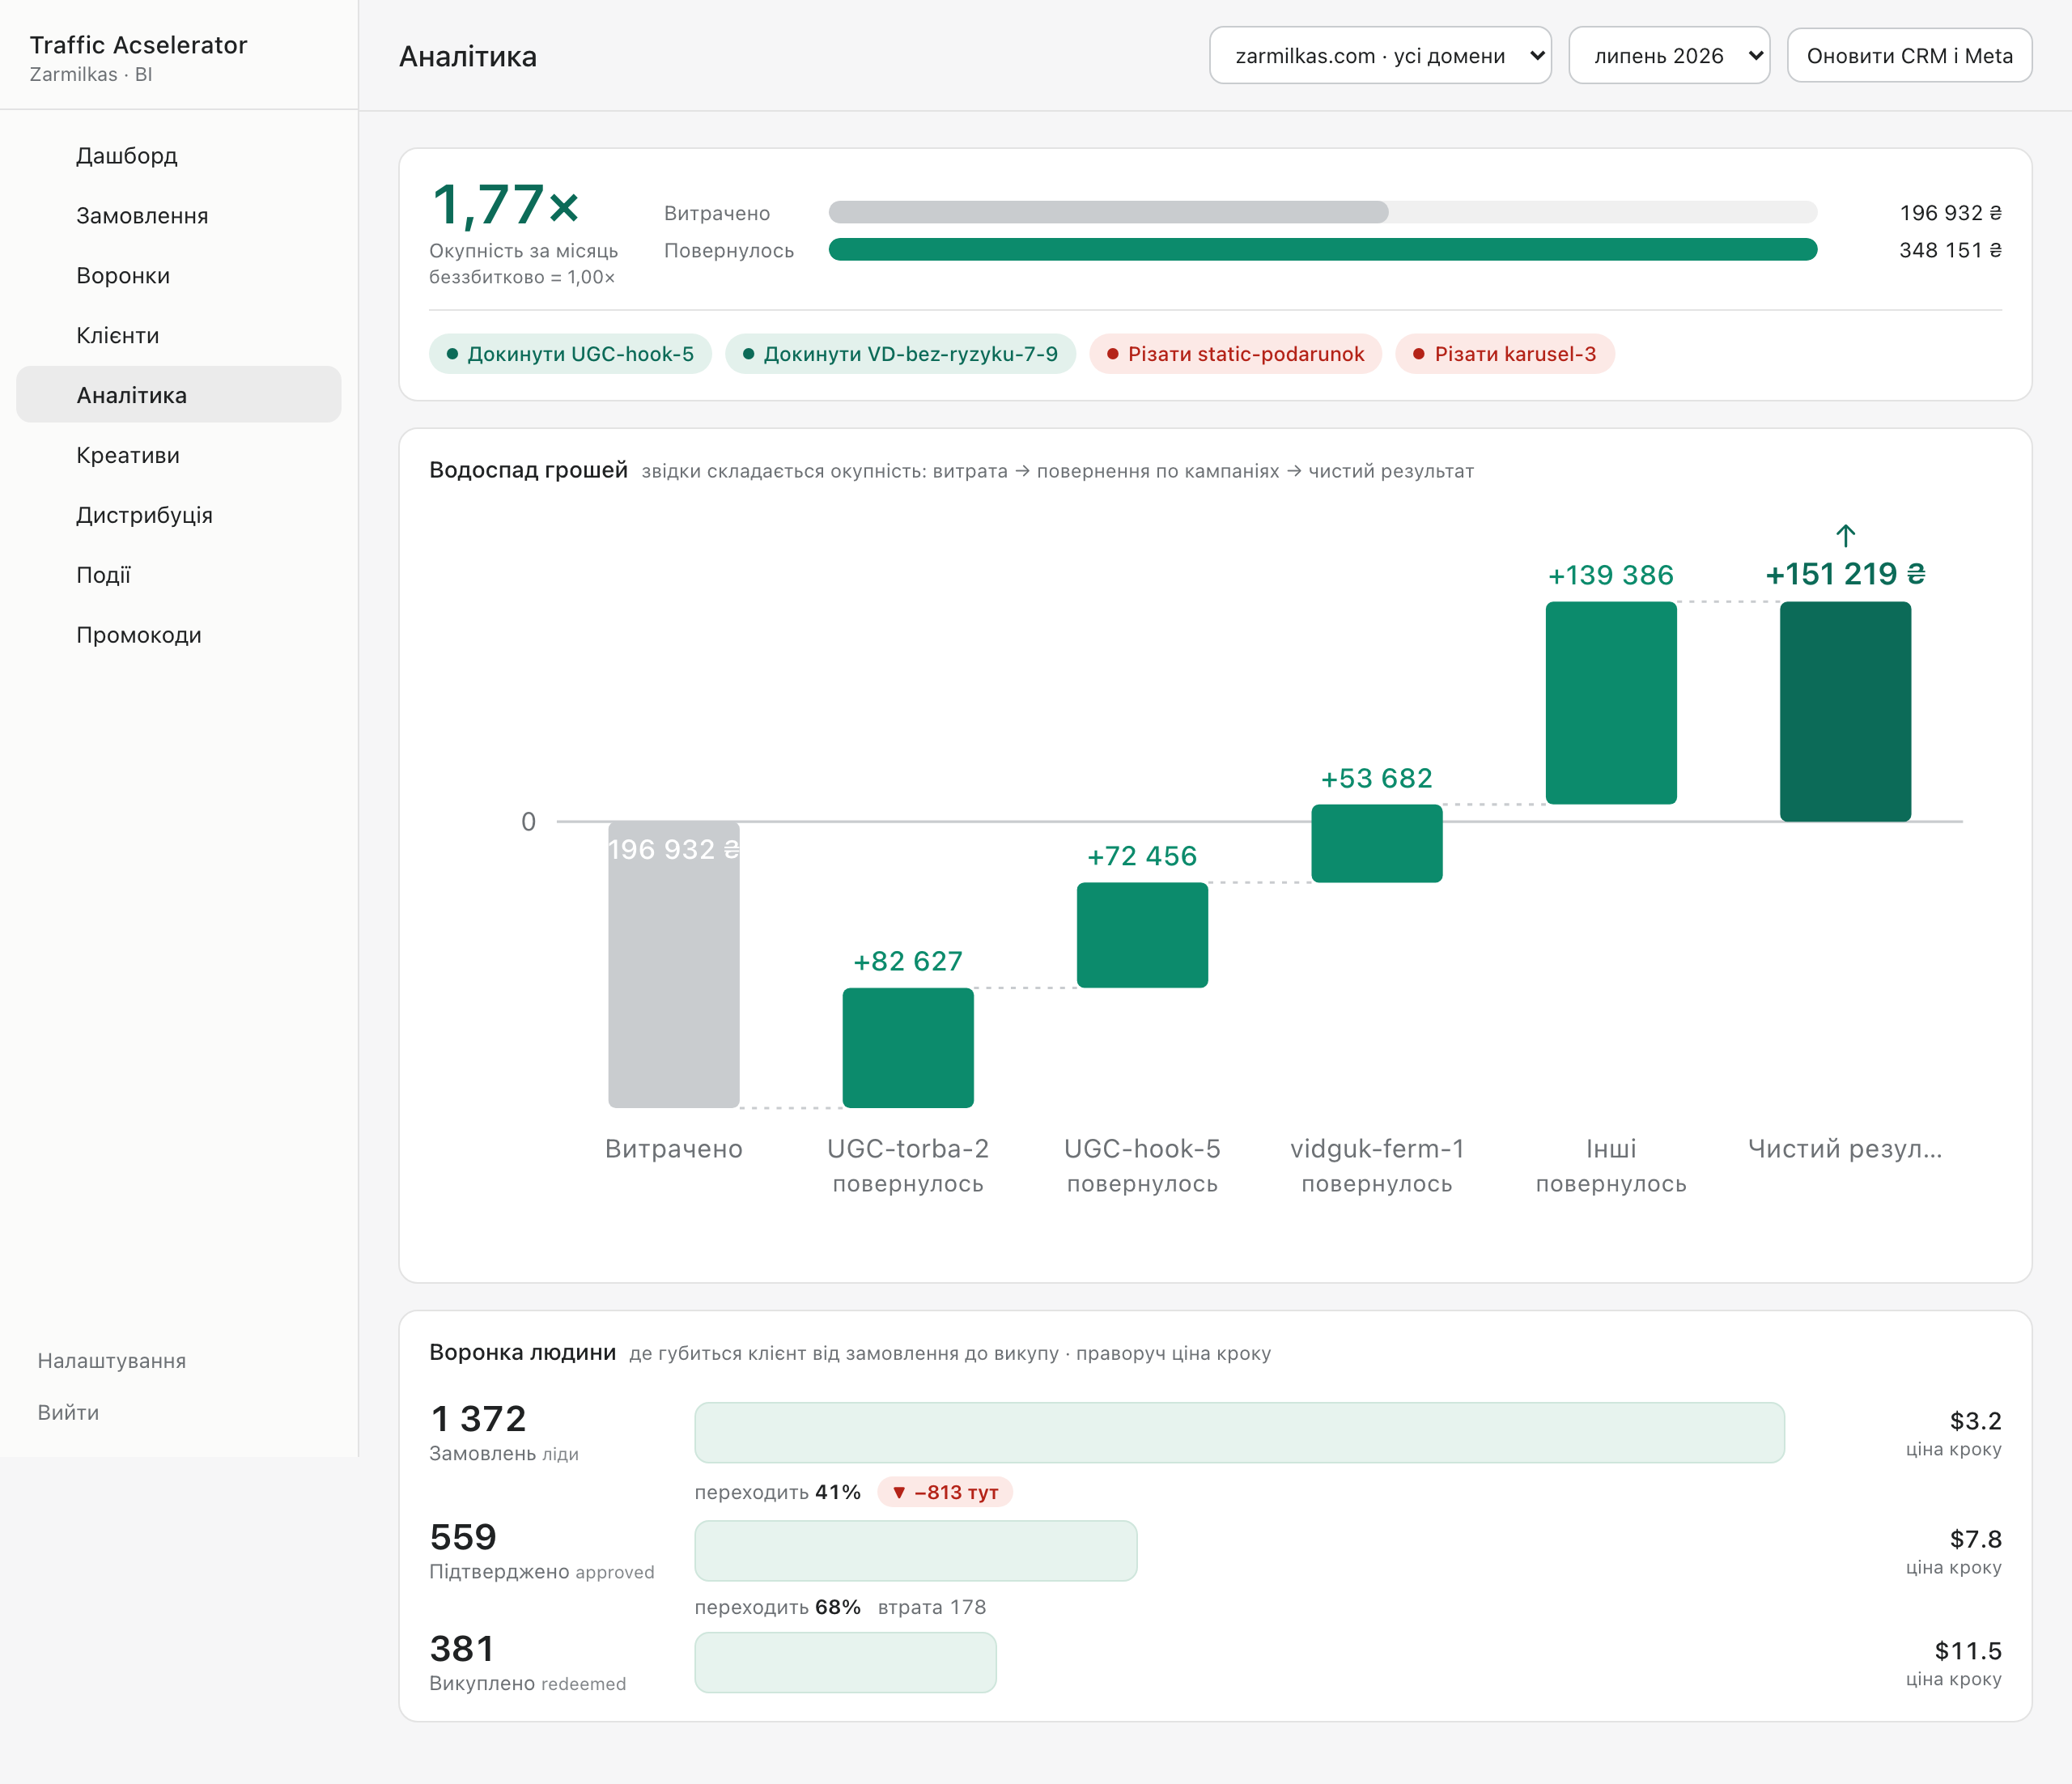Image resolution: width=2072 pixels, height=1784 pixels.
Task: Click the Різати karusel-3 tag
Action: pos(1504,354)
